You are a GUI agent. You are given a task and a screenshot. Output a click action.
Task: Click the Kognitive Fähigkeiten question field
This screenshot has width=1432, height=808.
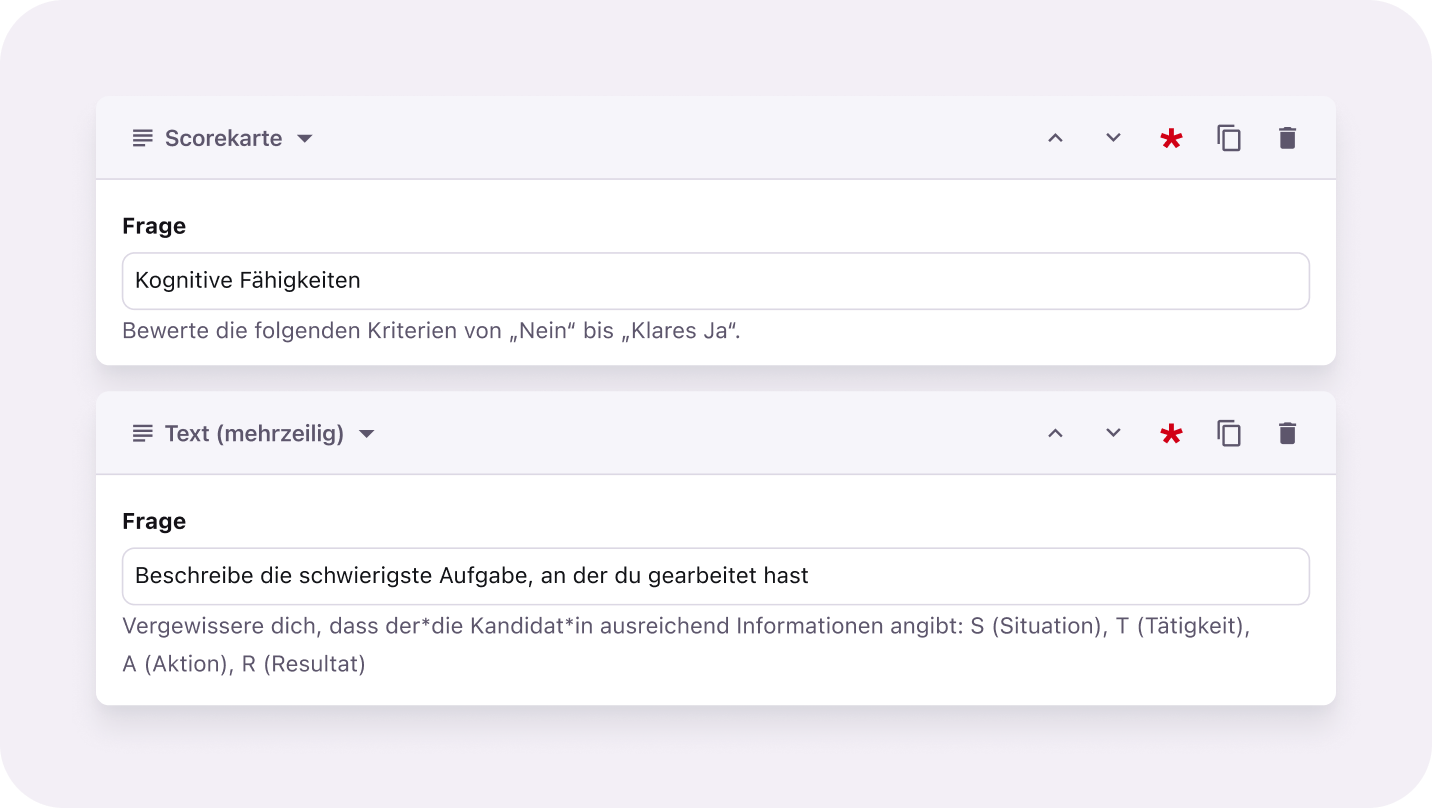[x=715, y=281]
